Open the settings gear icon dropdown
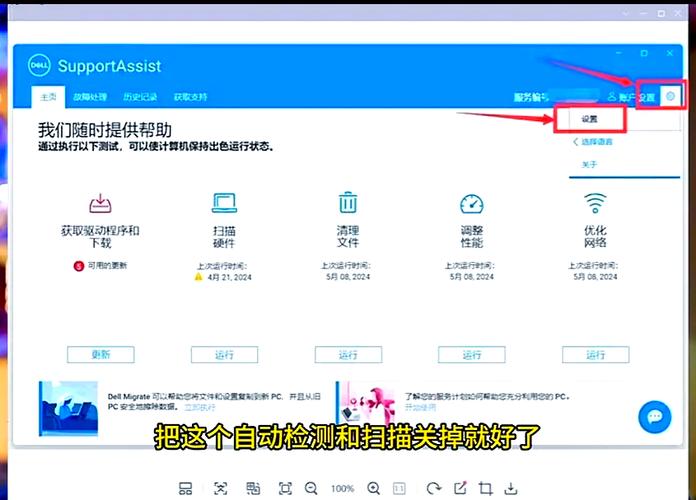The height and width of the screenshot is (500, 696). [670, 96]
